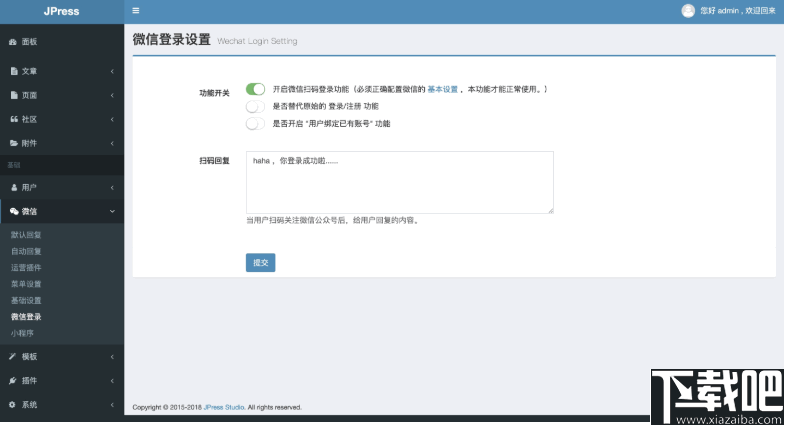Click the 文章 file icon
Viewport: 786px width, 425px height.
tap(14, 71)
